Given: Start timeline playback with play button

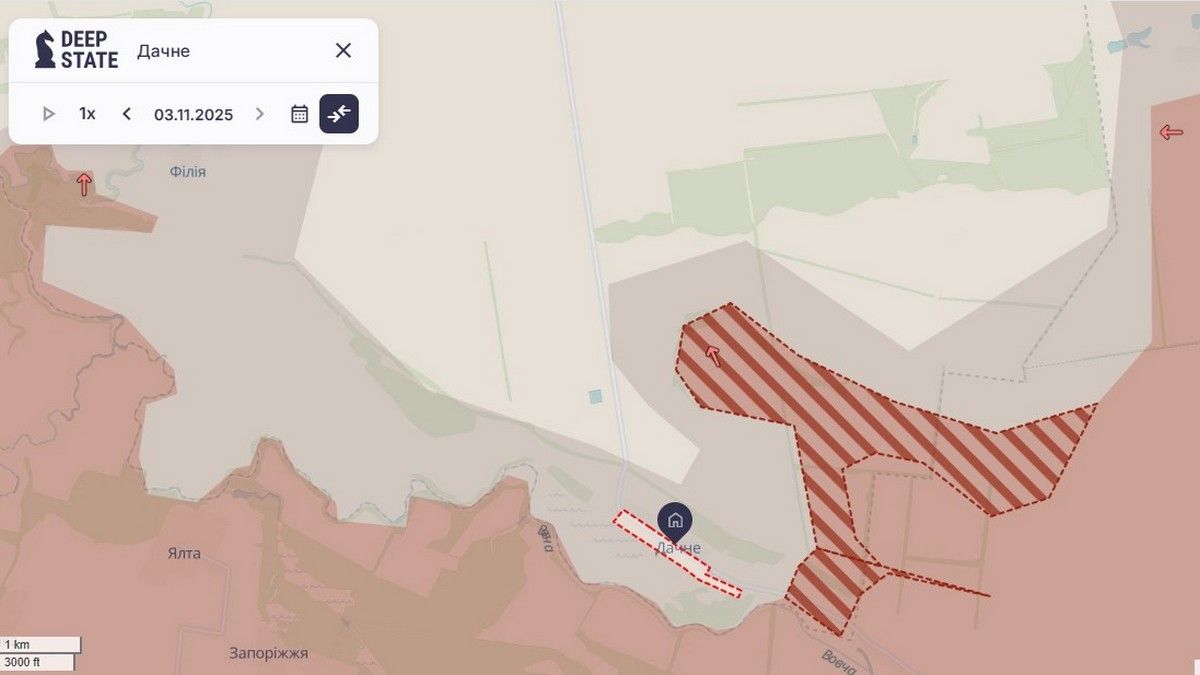Looking at the screenshot, I should click(x=48, y=114).
